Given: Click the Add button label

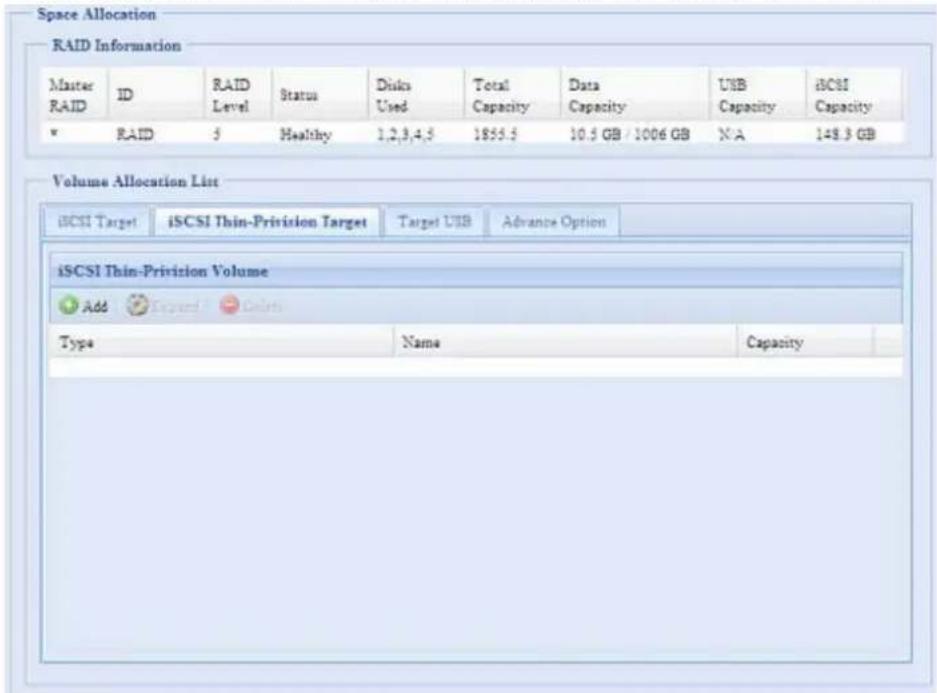Looking at the screenshot, I should 95,306.
